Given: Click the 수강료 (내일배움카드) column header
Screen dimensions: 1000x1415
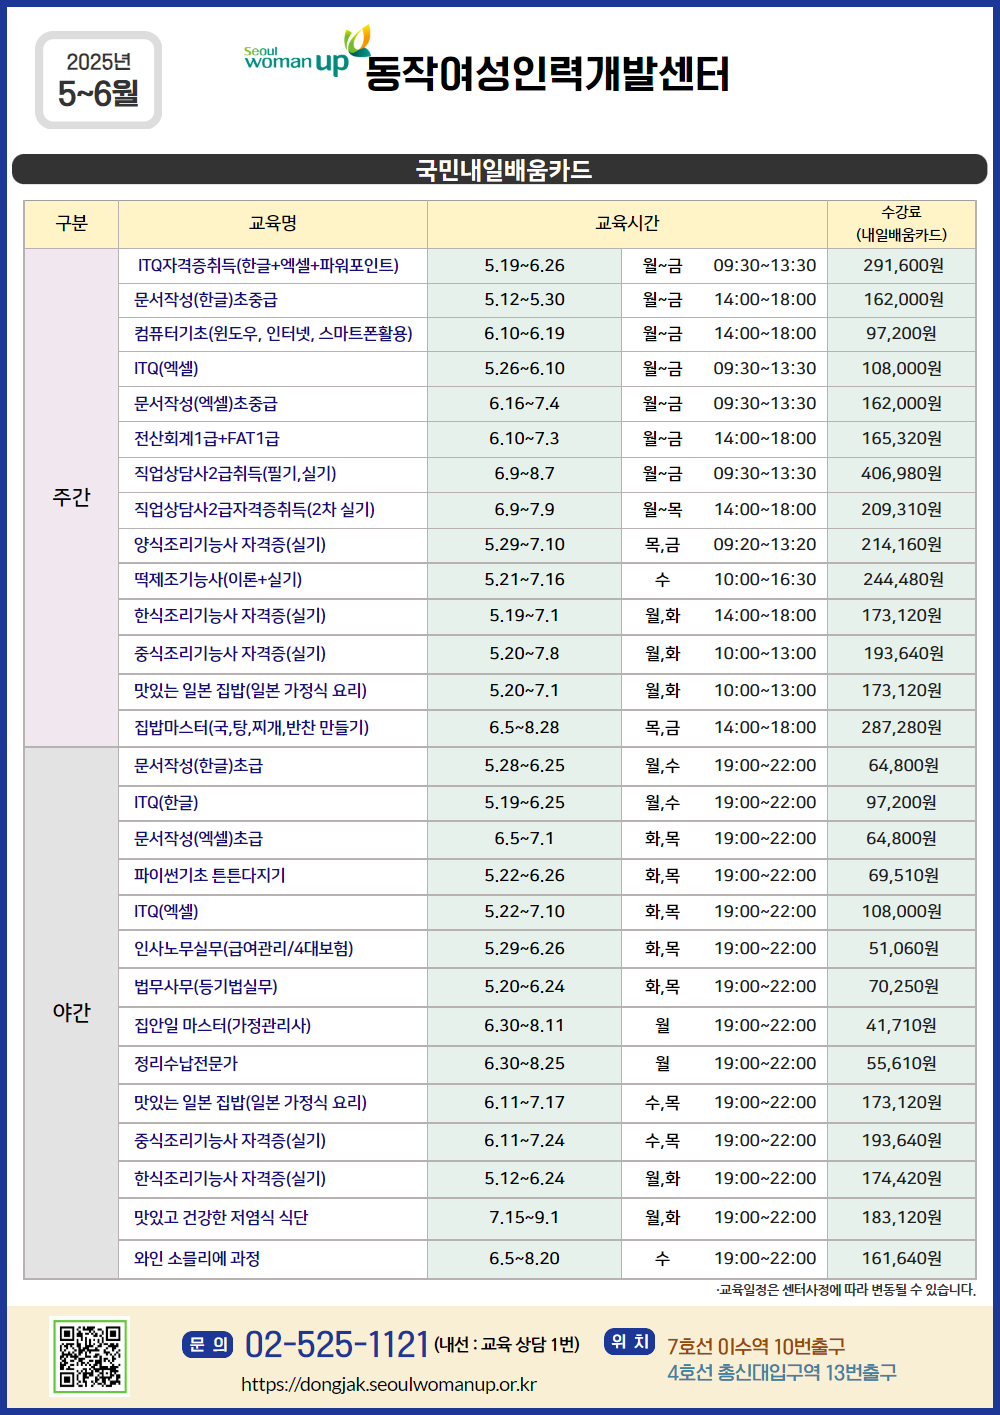Looking at the screenshot, I should click(x=901, y=224).
